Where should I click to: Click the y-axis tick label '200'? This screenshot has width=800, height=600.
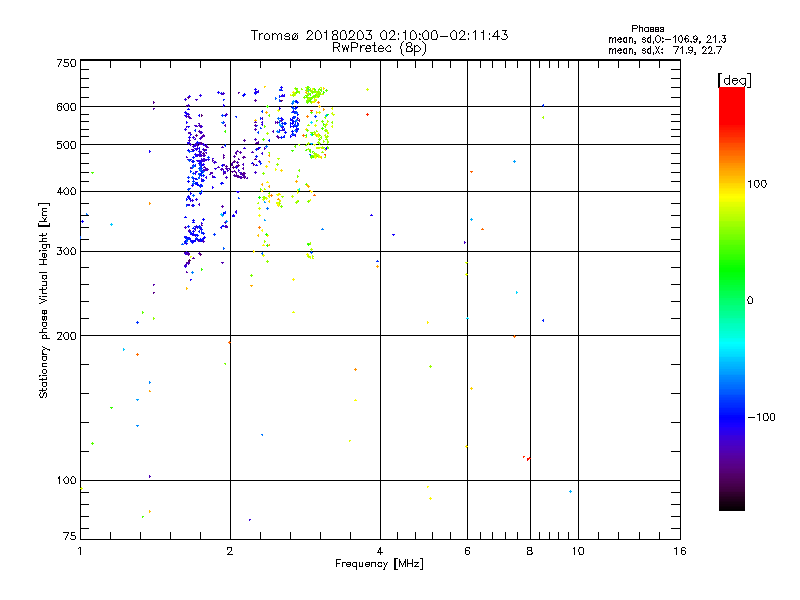66,336
